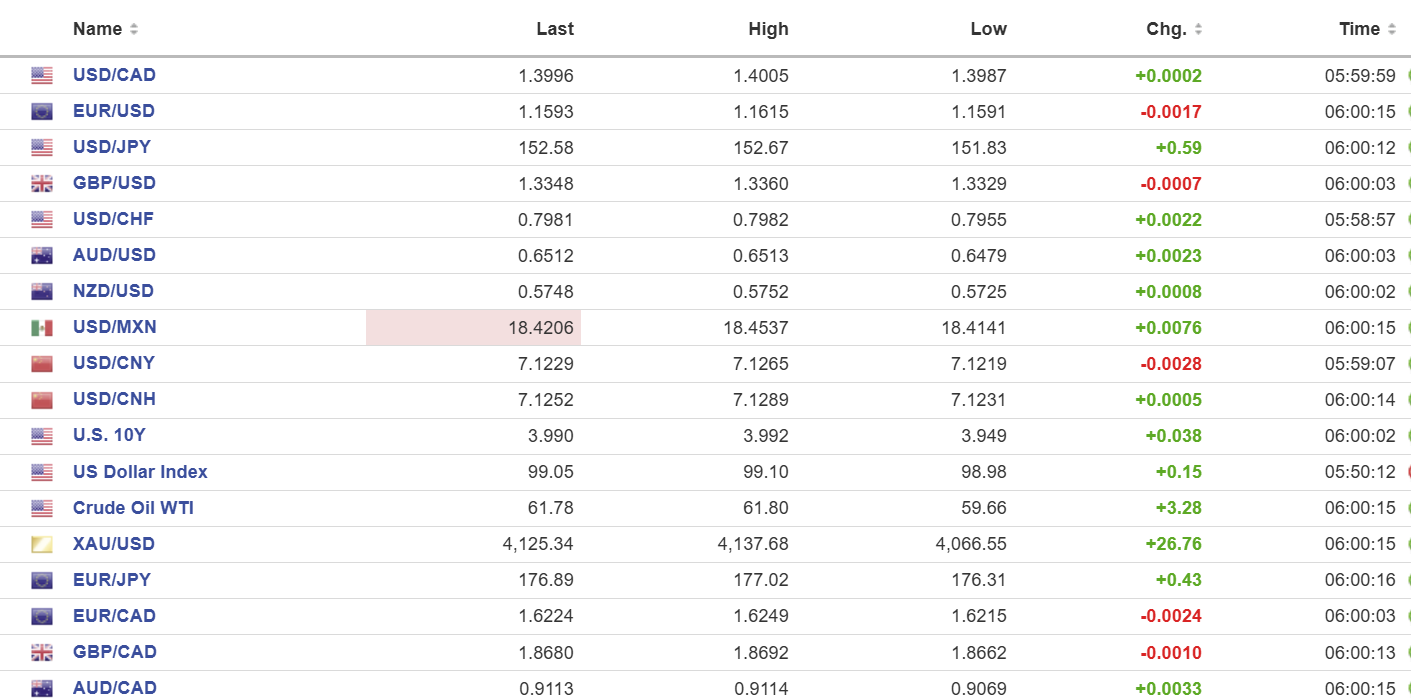Open the U.S. 10Y yield link
This screenshot has height=699, width=1411.
click(x=109, y=435)
